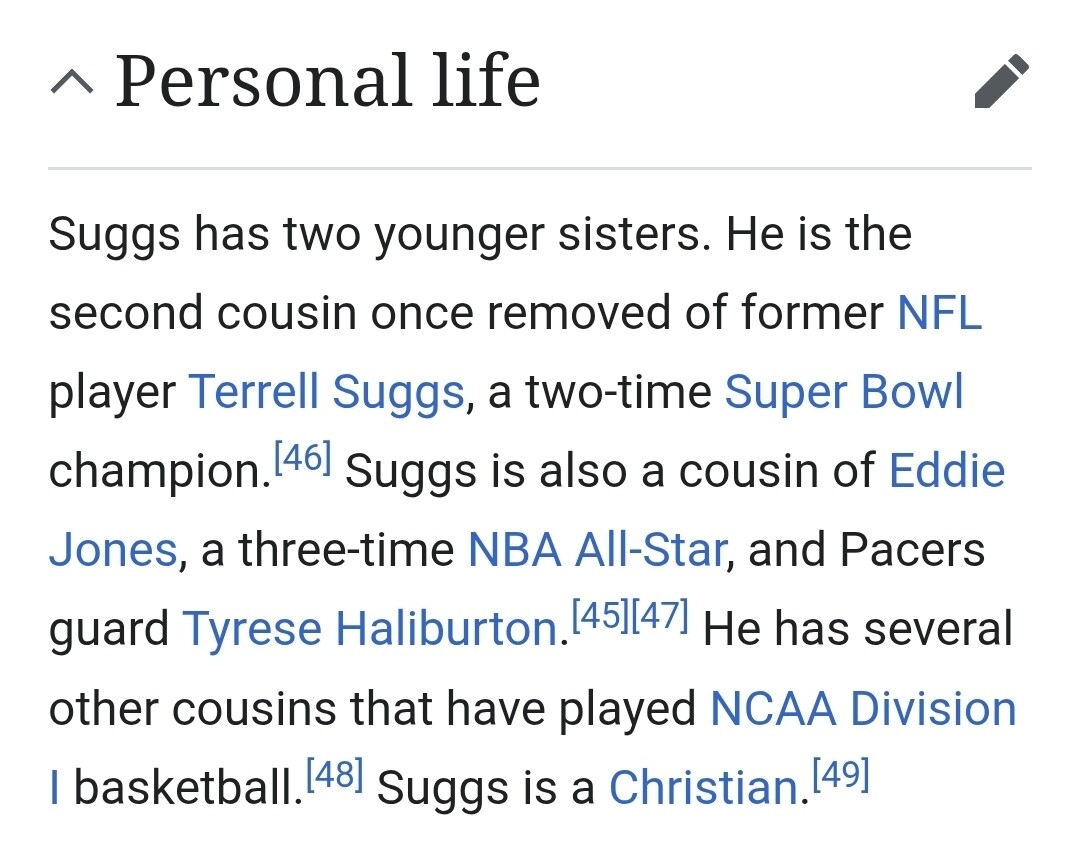Open the Terrell Suggs article link
This screenshot has width=1080, height=845.
(326, 393)
